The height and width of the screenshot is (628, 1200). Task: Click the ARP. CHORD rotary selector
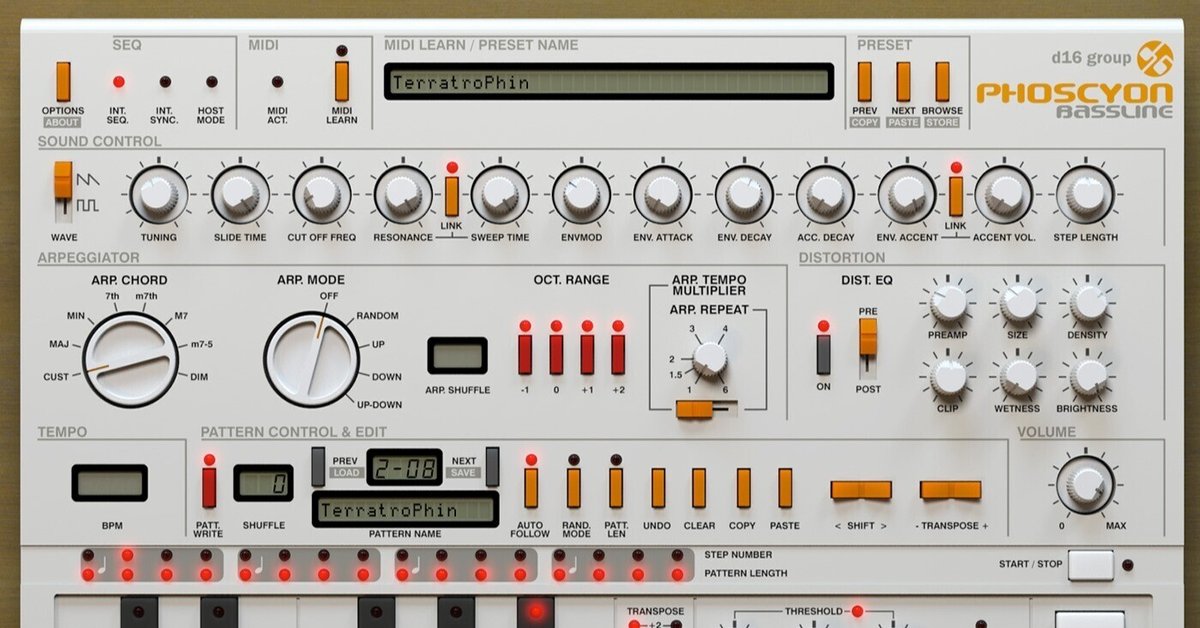130,358
